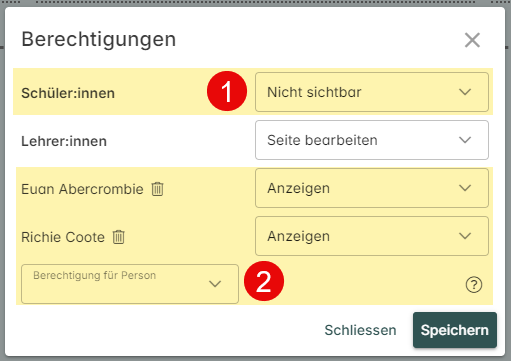Expand the Lehrer:innen 'Seite bearbeiten' dropdown
Viewport: 511px width, 361px height.
[372, 140]
